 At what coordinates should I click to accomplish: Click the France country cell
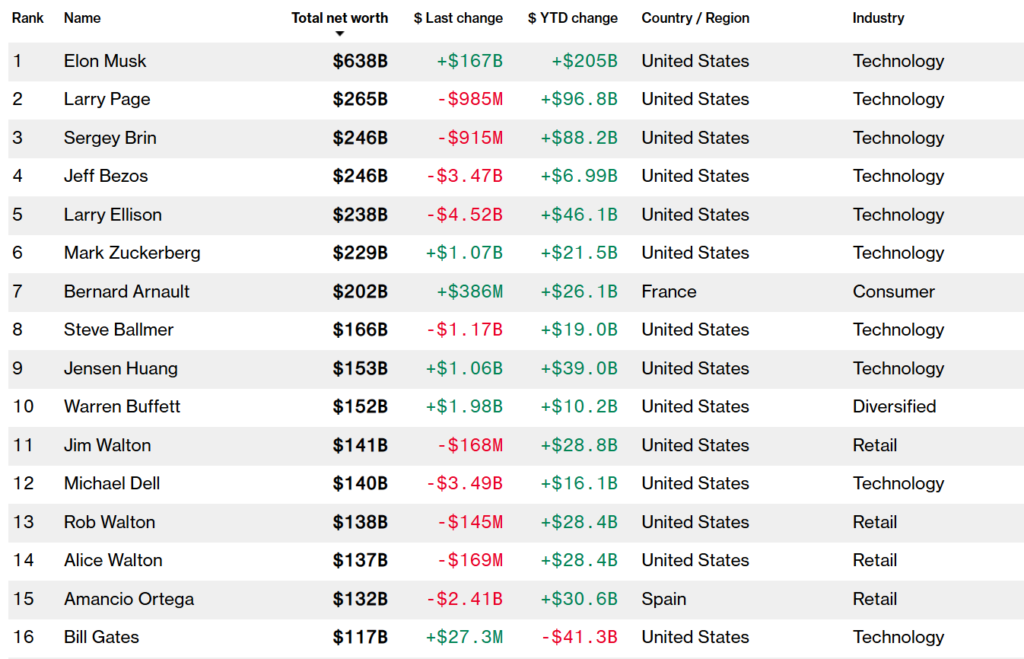click(669, 292)
